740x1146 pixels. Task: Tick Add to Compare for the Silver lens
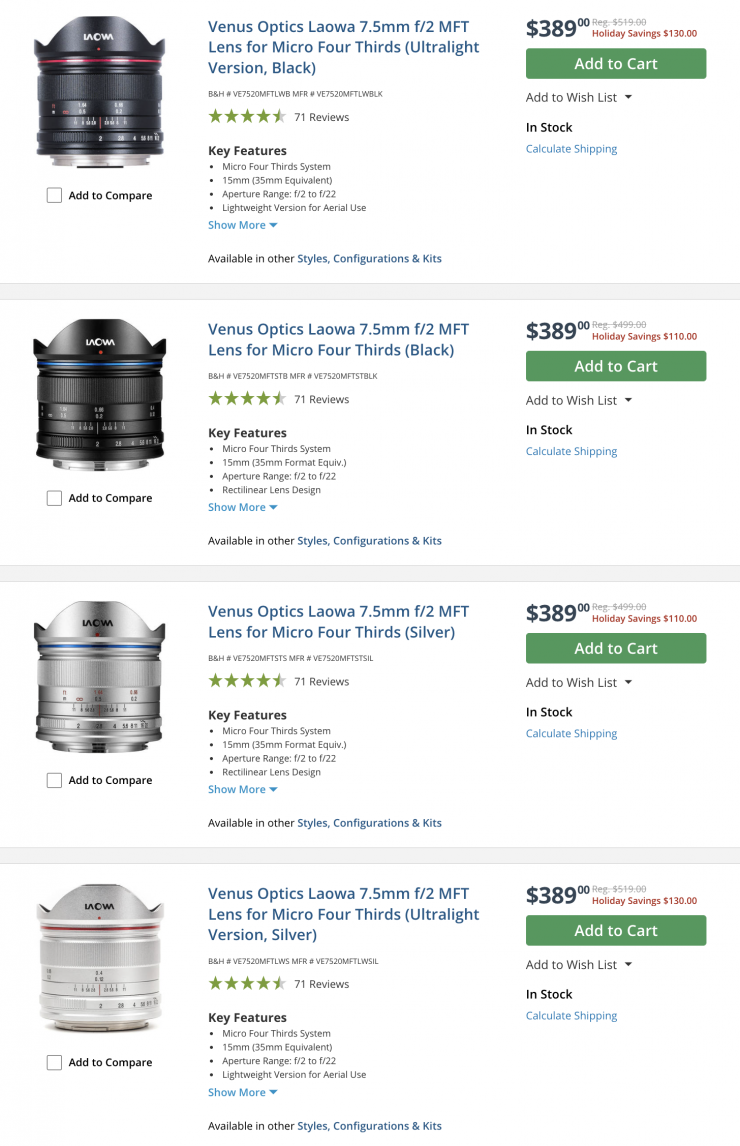click(x=55, y=780)
